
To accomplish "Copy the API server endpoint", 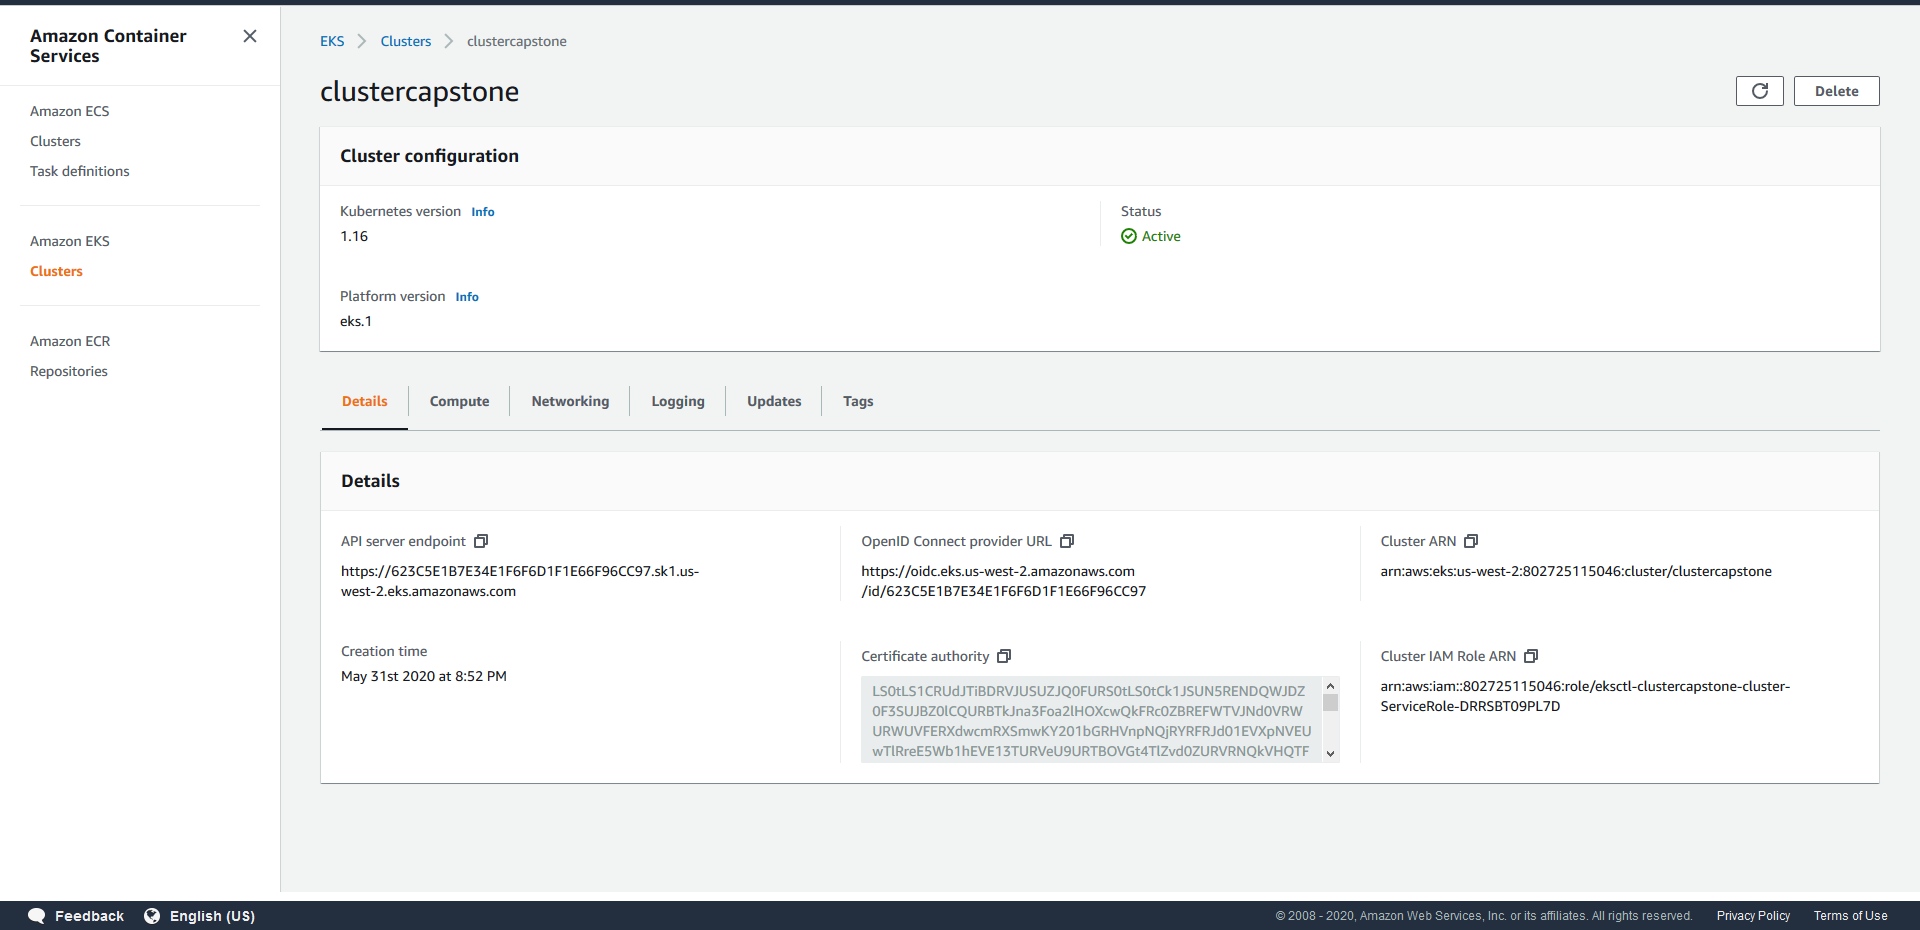I will point(481,541).
